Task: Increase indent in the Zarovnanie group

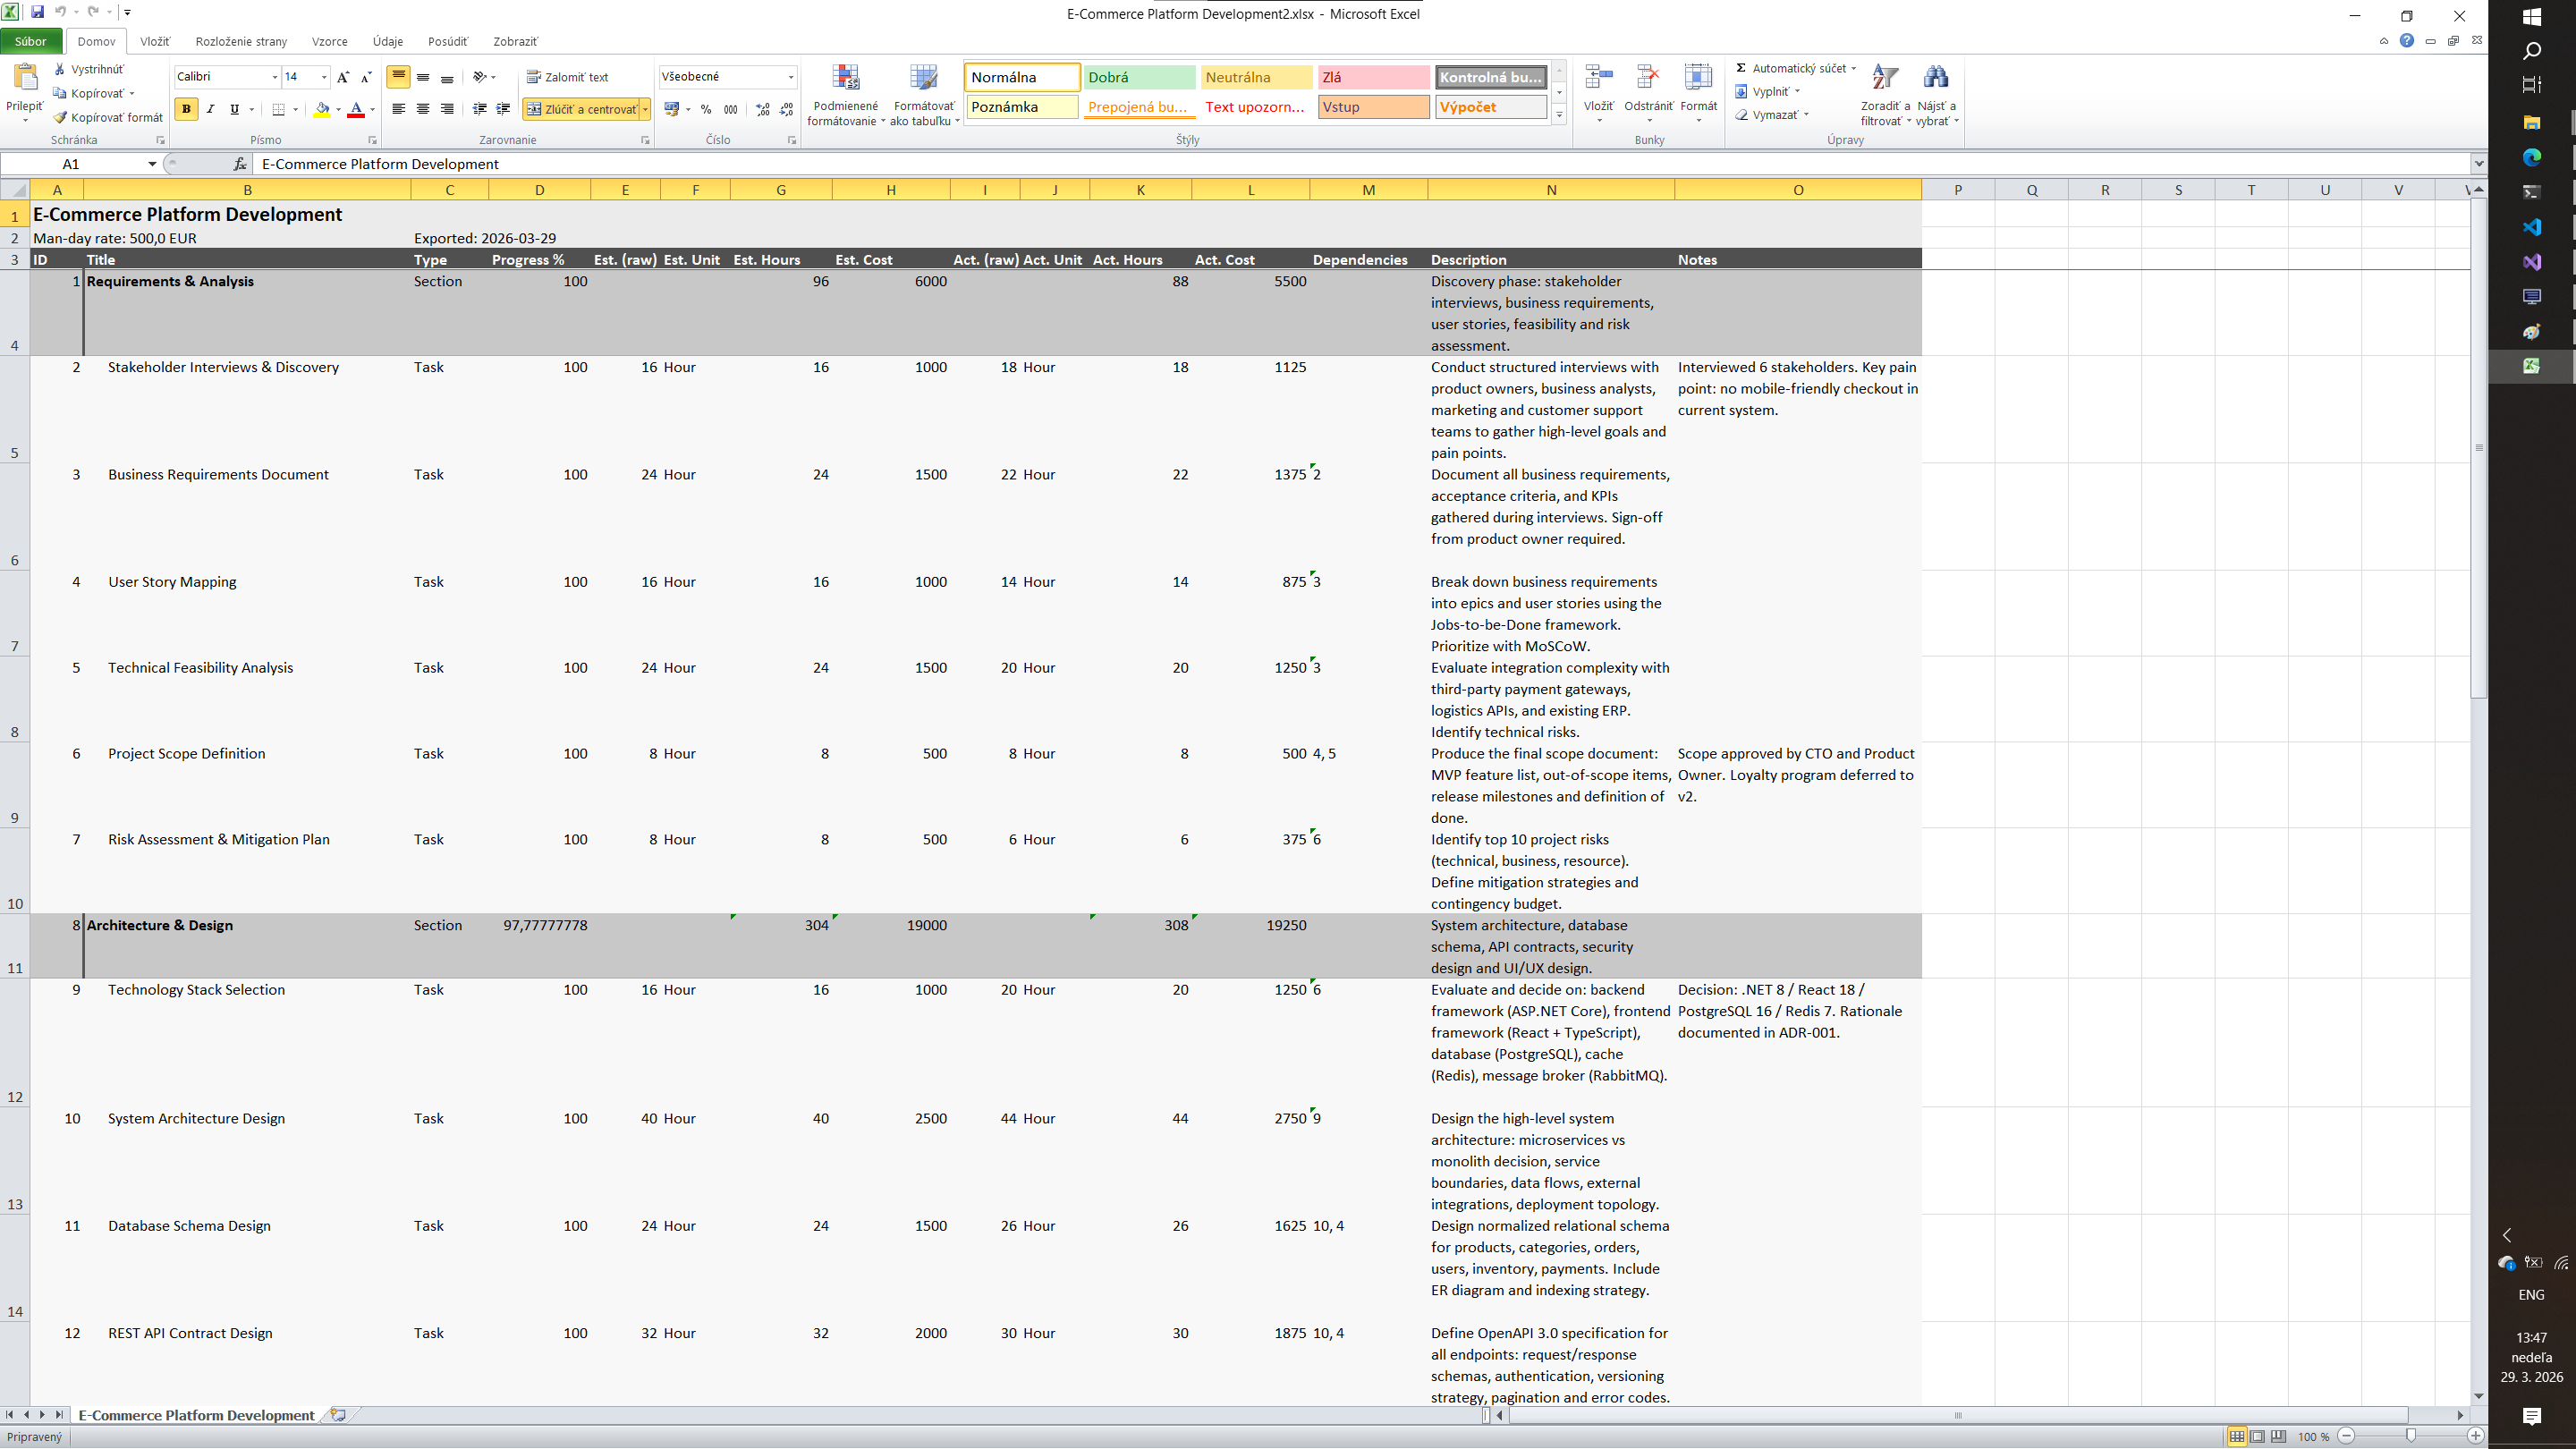Action: 503,109
